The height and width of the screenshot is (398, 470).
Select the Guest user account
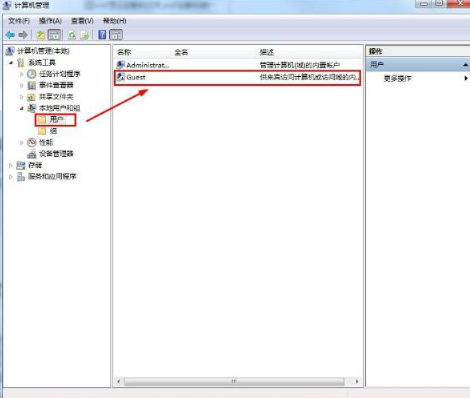[237, 77]
